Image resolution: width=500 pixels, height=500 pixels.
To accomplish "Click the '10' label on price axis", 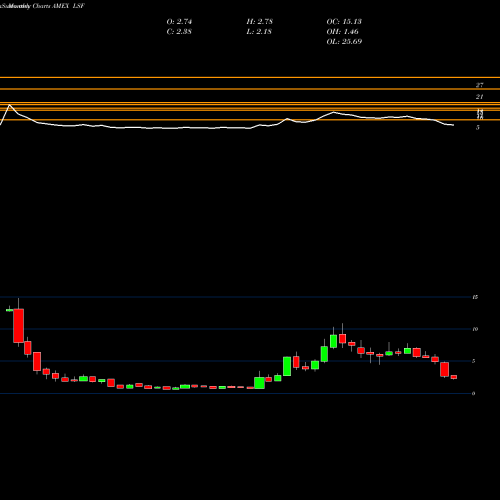I will click(x=475, y=329).
